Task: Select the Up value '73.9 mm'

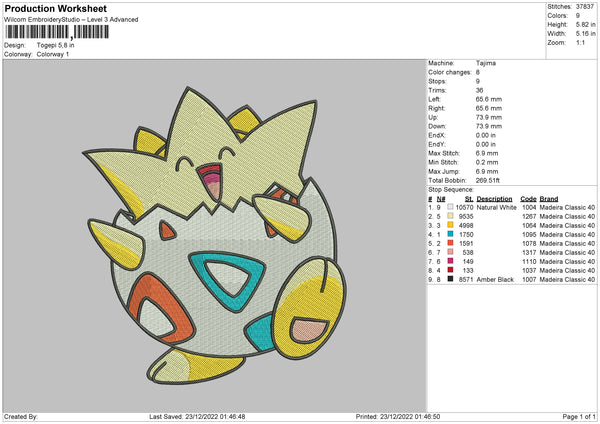Action: [x=489, y=117]
